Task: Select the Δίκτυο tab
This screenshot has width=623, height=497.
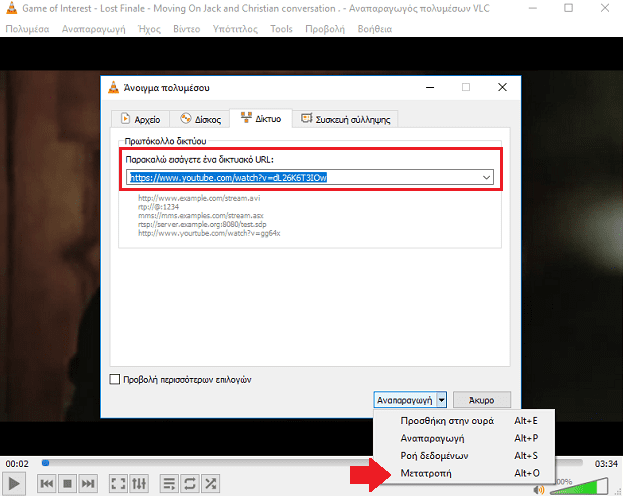Action: click(261, 118)
